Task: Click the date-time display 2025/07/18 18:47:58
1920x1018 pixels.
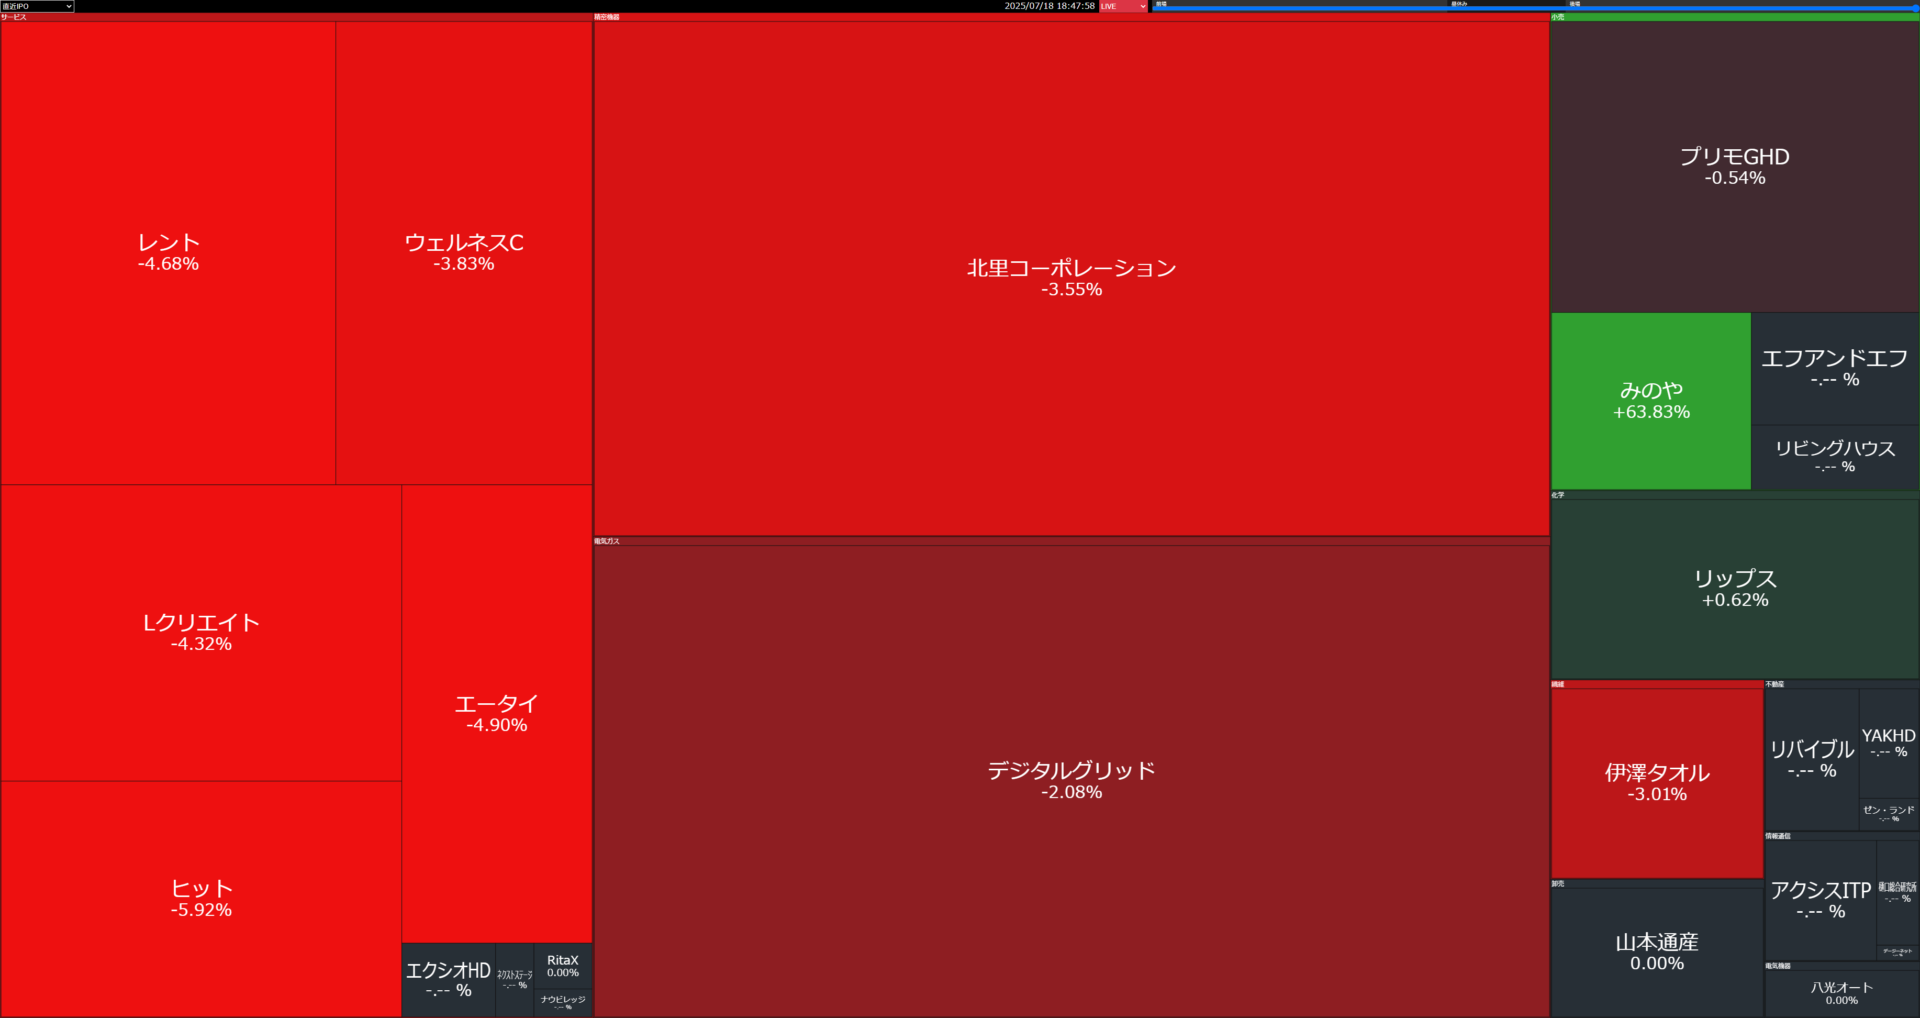Action: [1049, 6]
